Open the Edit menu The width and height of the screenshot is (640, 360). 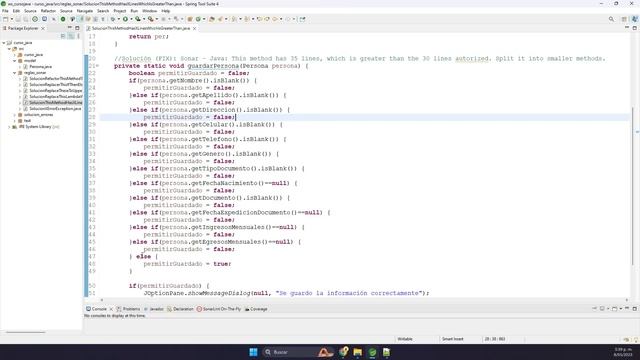click(x=16, y=11)
